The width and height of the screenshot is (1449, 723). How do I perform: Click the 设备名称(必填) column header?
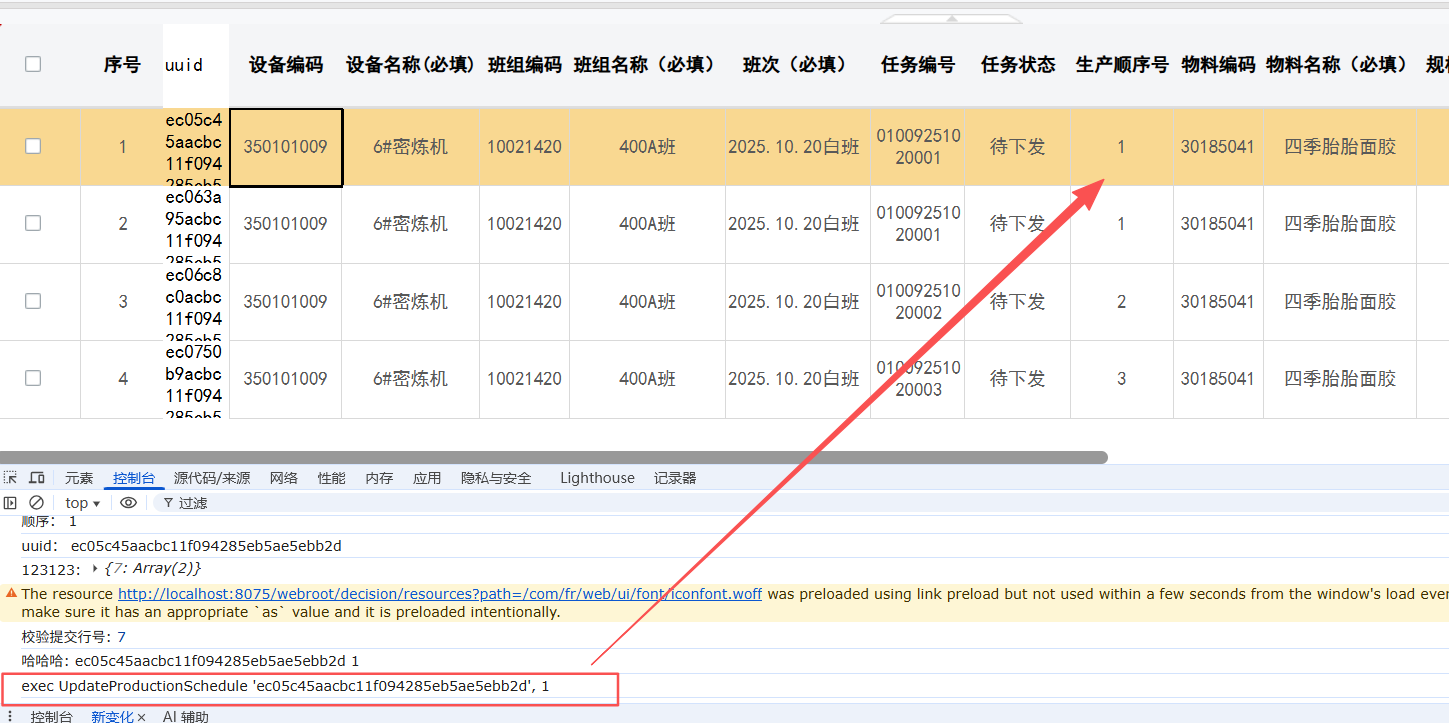click(411, 65)
